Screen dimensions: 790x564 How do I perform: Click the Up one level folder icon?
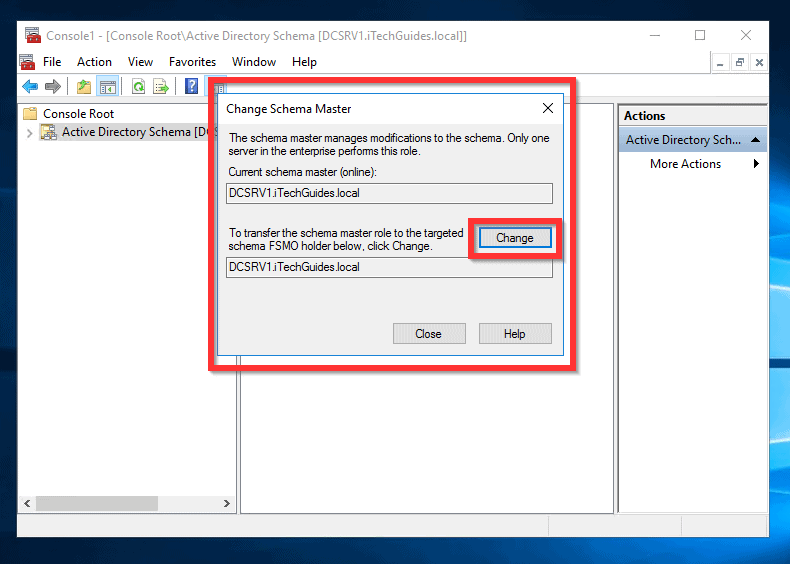(x=84, y=87)
